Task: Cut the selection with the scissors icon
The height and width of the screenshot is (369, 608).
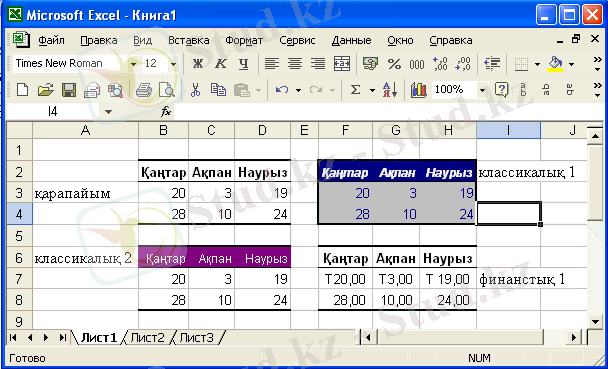Action: (195, 90)
